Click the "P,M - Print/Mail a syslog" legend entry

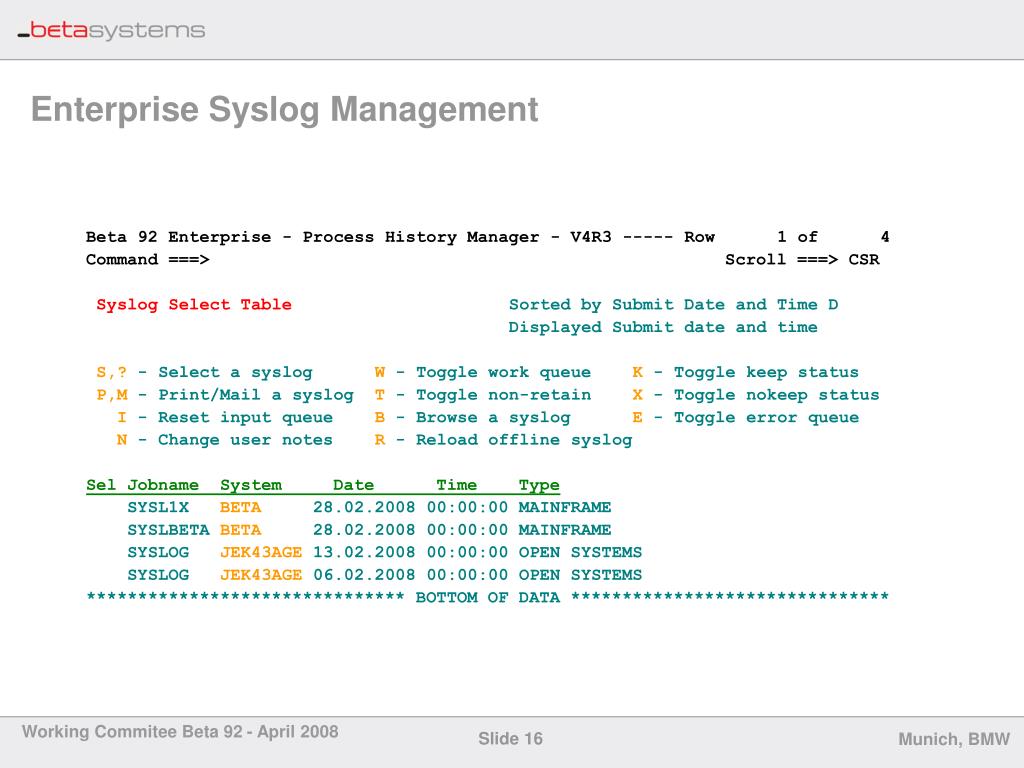click(x=225, y=394)
